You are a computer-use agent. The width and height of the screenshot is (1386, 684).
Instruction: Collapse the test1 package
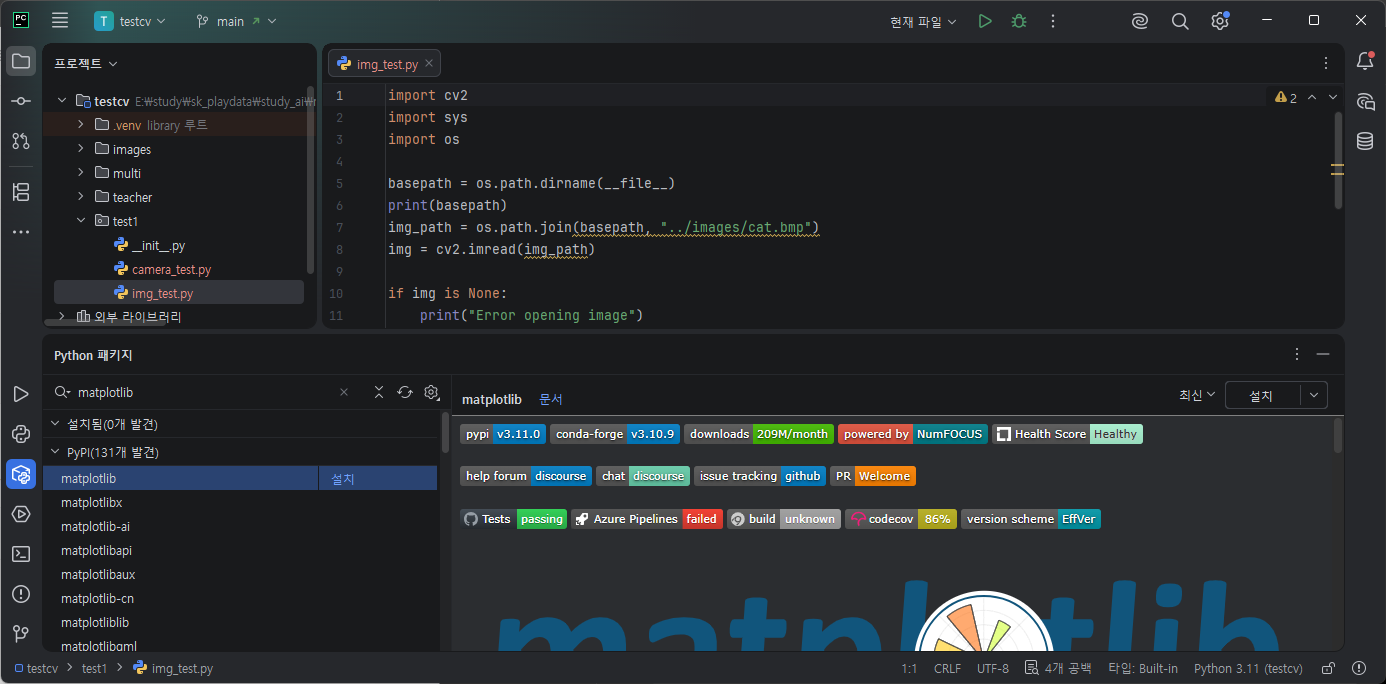tap(81, 221)
